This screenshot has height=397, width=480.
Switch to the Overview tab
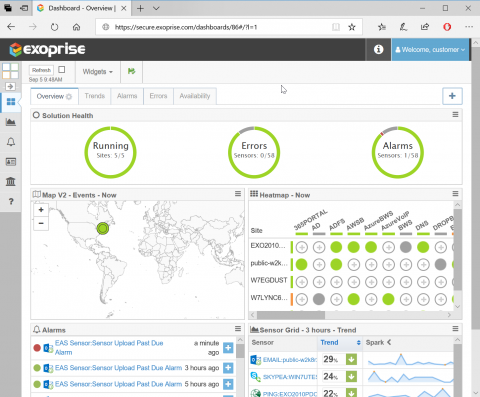coord(54,96)
